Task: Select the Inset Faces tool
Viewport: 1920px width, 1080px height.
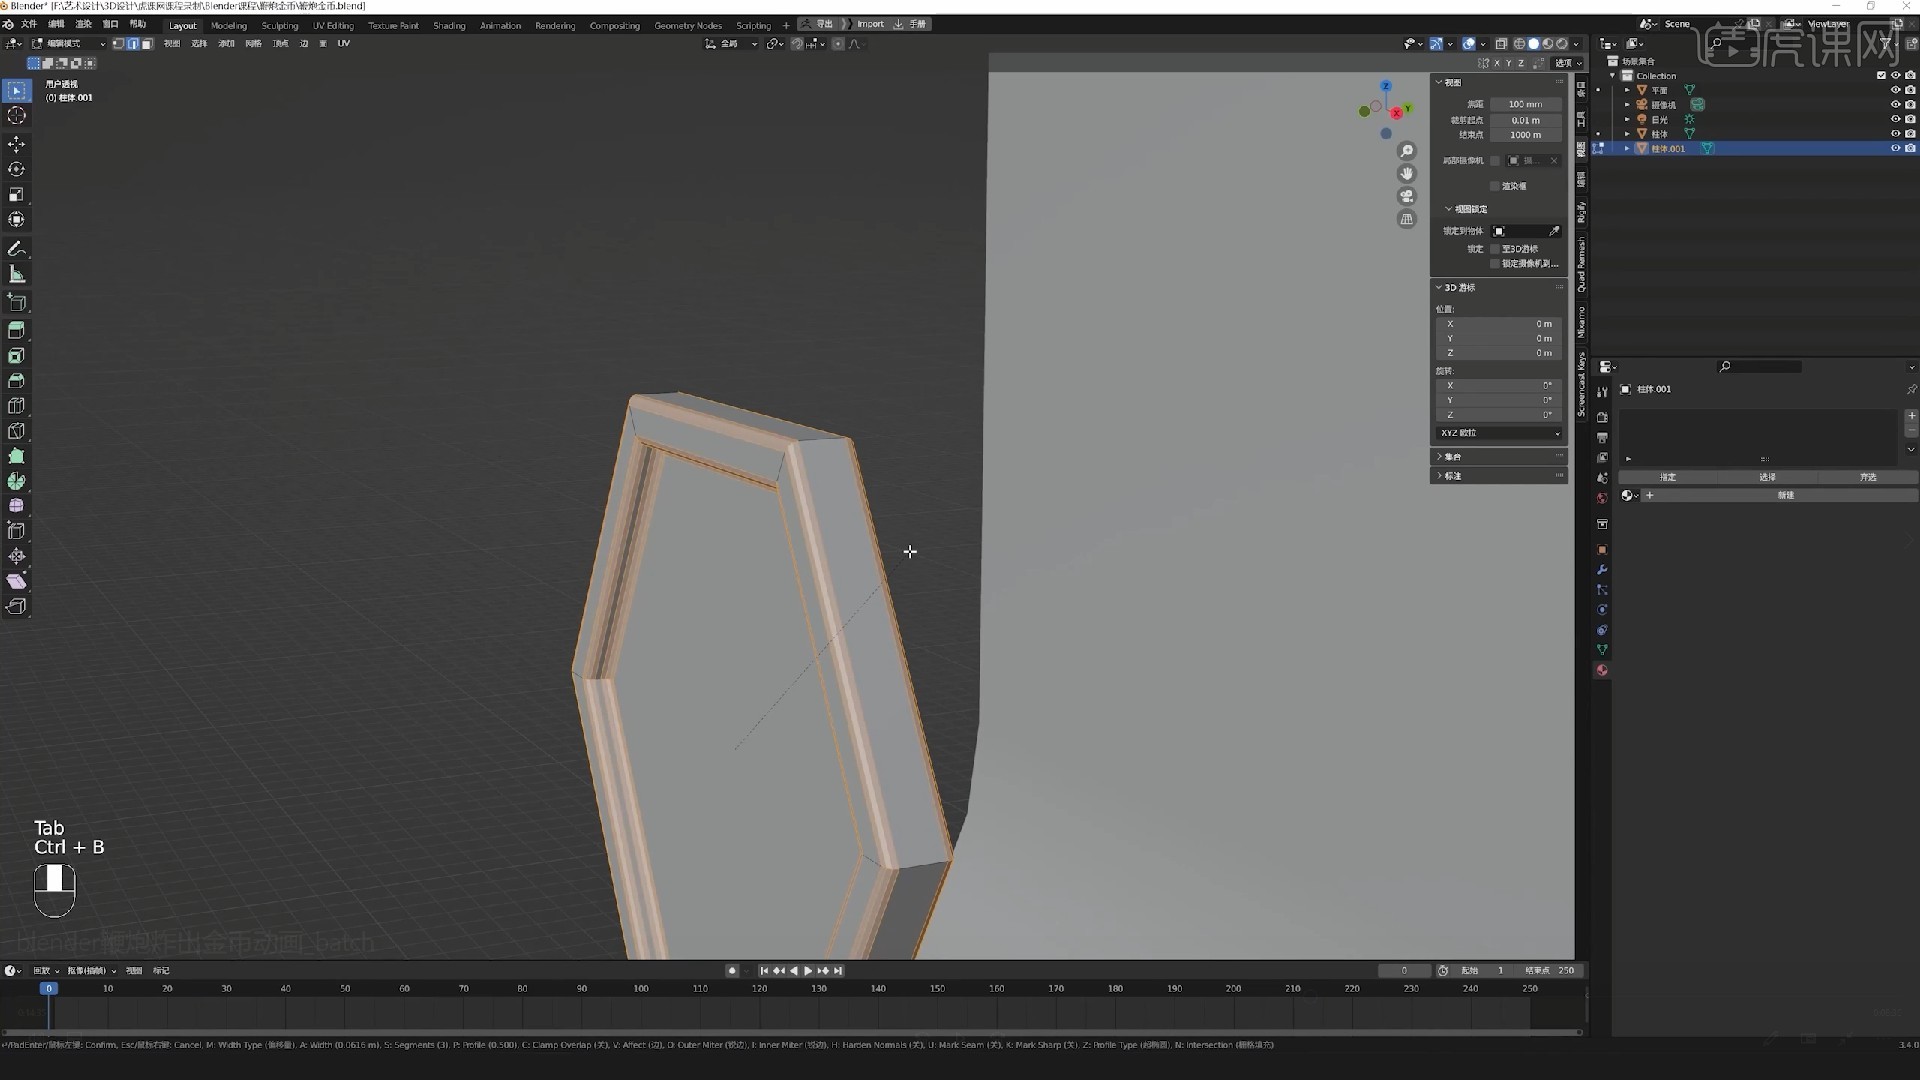Action: 17,355
